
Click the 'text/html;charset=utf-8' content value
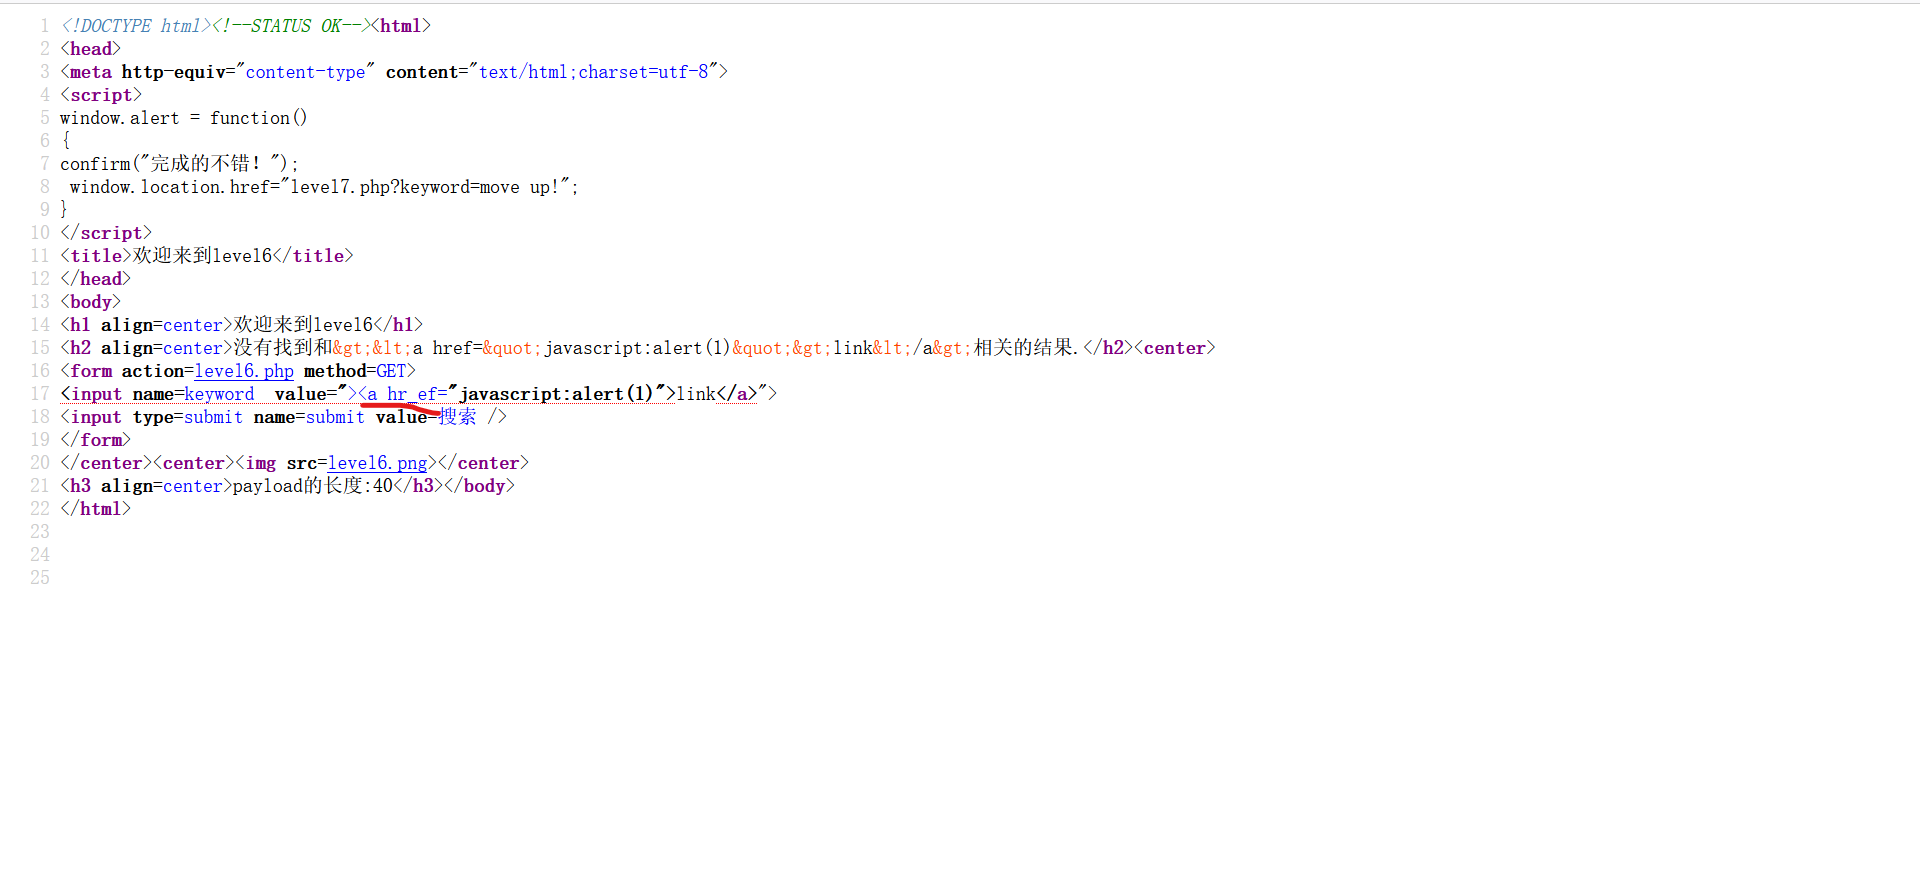tap(594, 72)
